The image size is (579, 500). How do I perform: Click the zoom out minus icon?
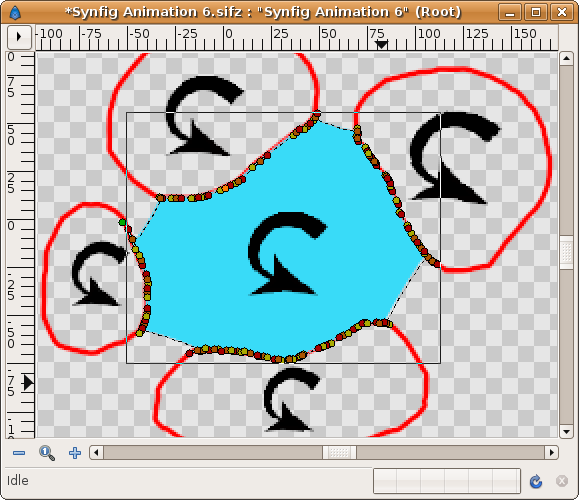click(x=19, y=453)
